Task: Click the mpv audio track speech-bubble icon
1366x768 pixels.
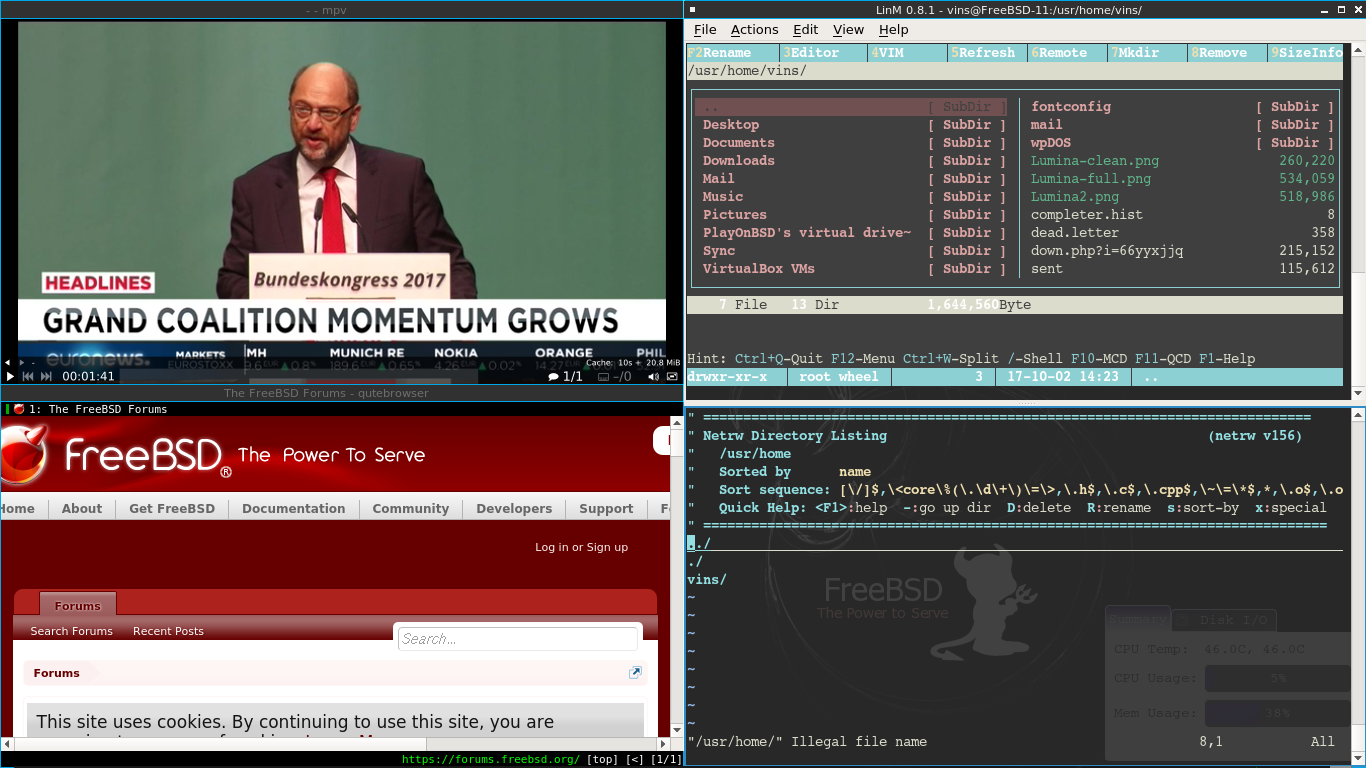Action: tap(553, 377)
